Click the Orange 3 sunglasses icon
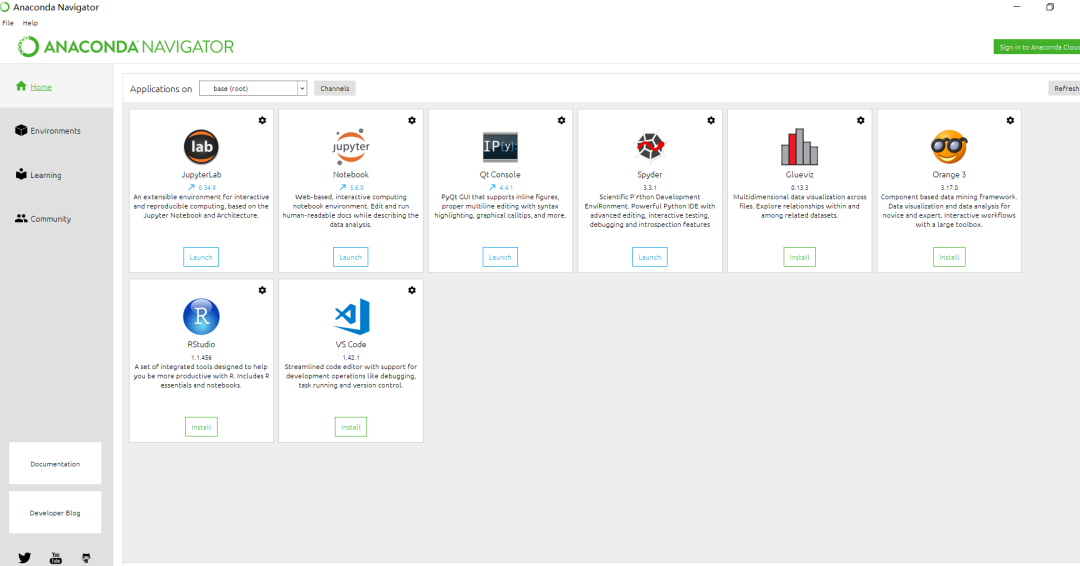The width and height of the screenshot is (1080, 566). [x=949, y=147]
